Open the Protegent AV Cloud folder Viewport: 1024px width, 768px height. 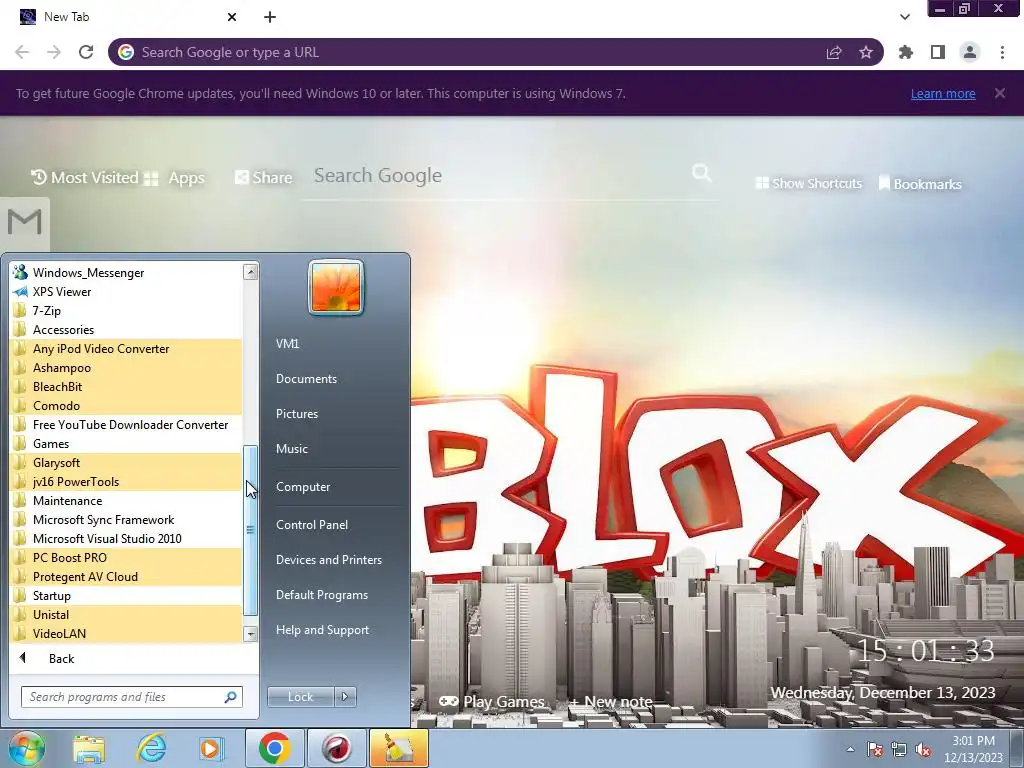coord(126,577)
